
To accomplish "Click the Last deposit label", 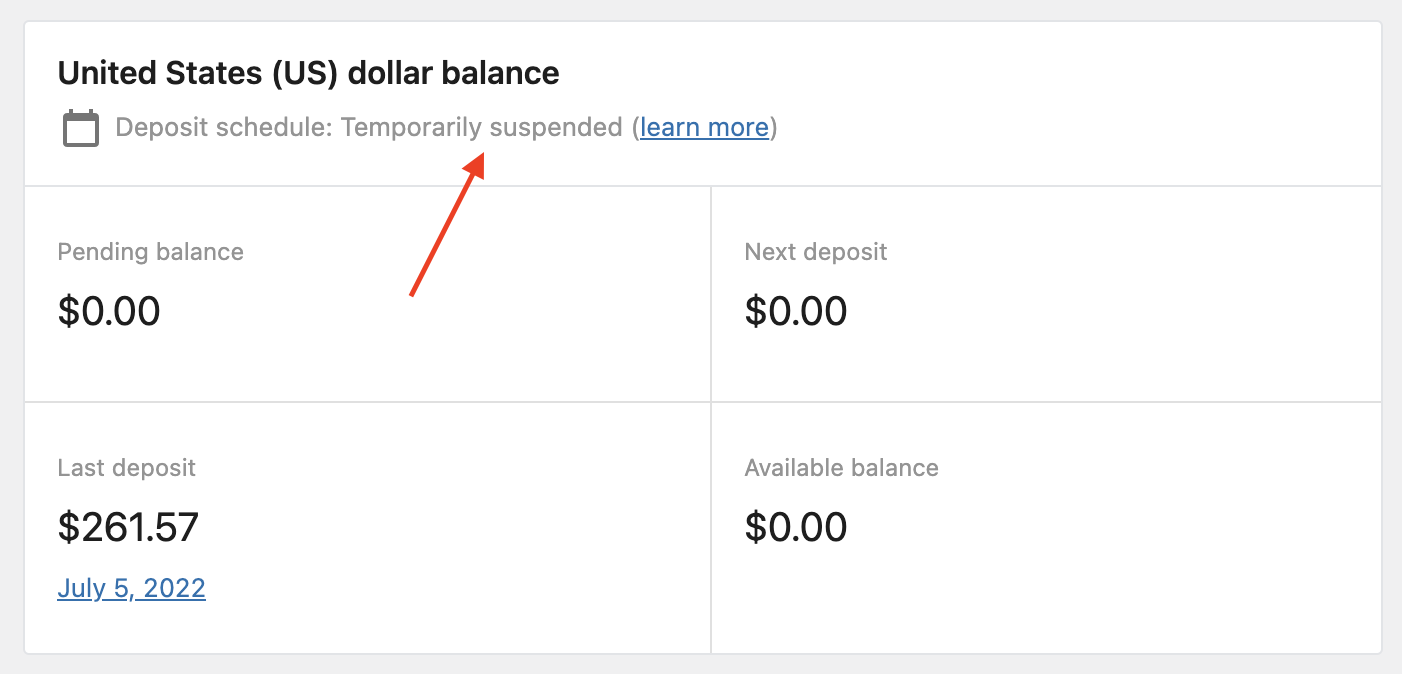I will click(x=126, y=467).
